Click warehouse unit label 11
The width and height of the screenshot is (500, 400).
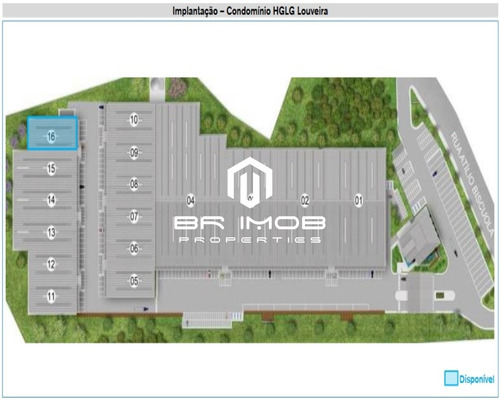tap(51, 296)
